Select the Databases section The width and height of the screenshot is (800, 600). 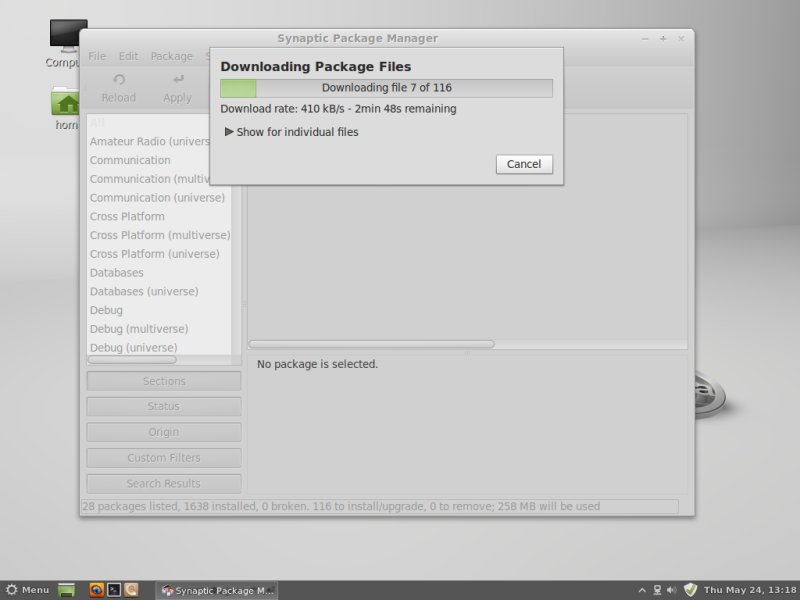[x=159, y=273]
